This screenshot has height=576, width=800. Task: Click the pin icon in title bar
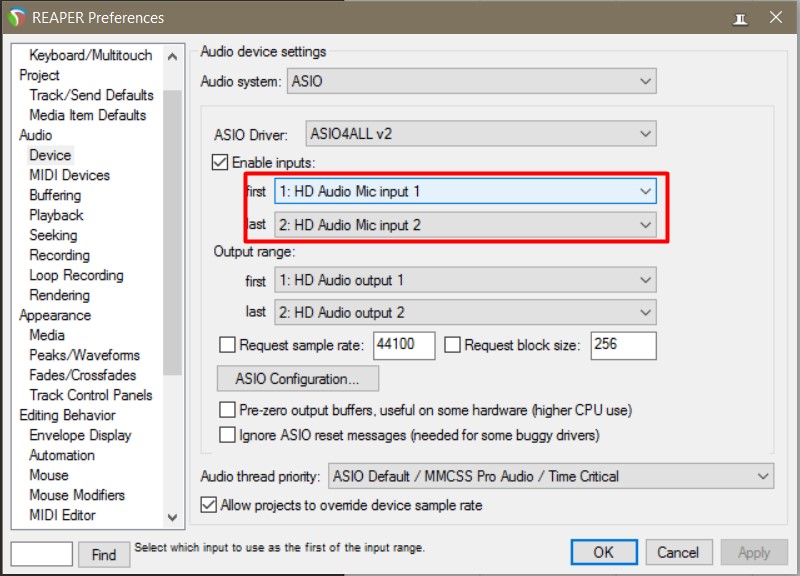[740, 18]
